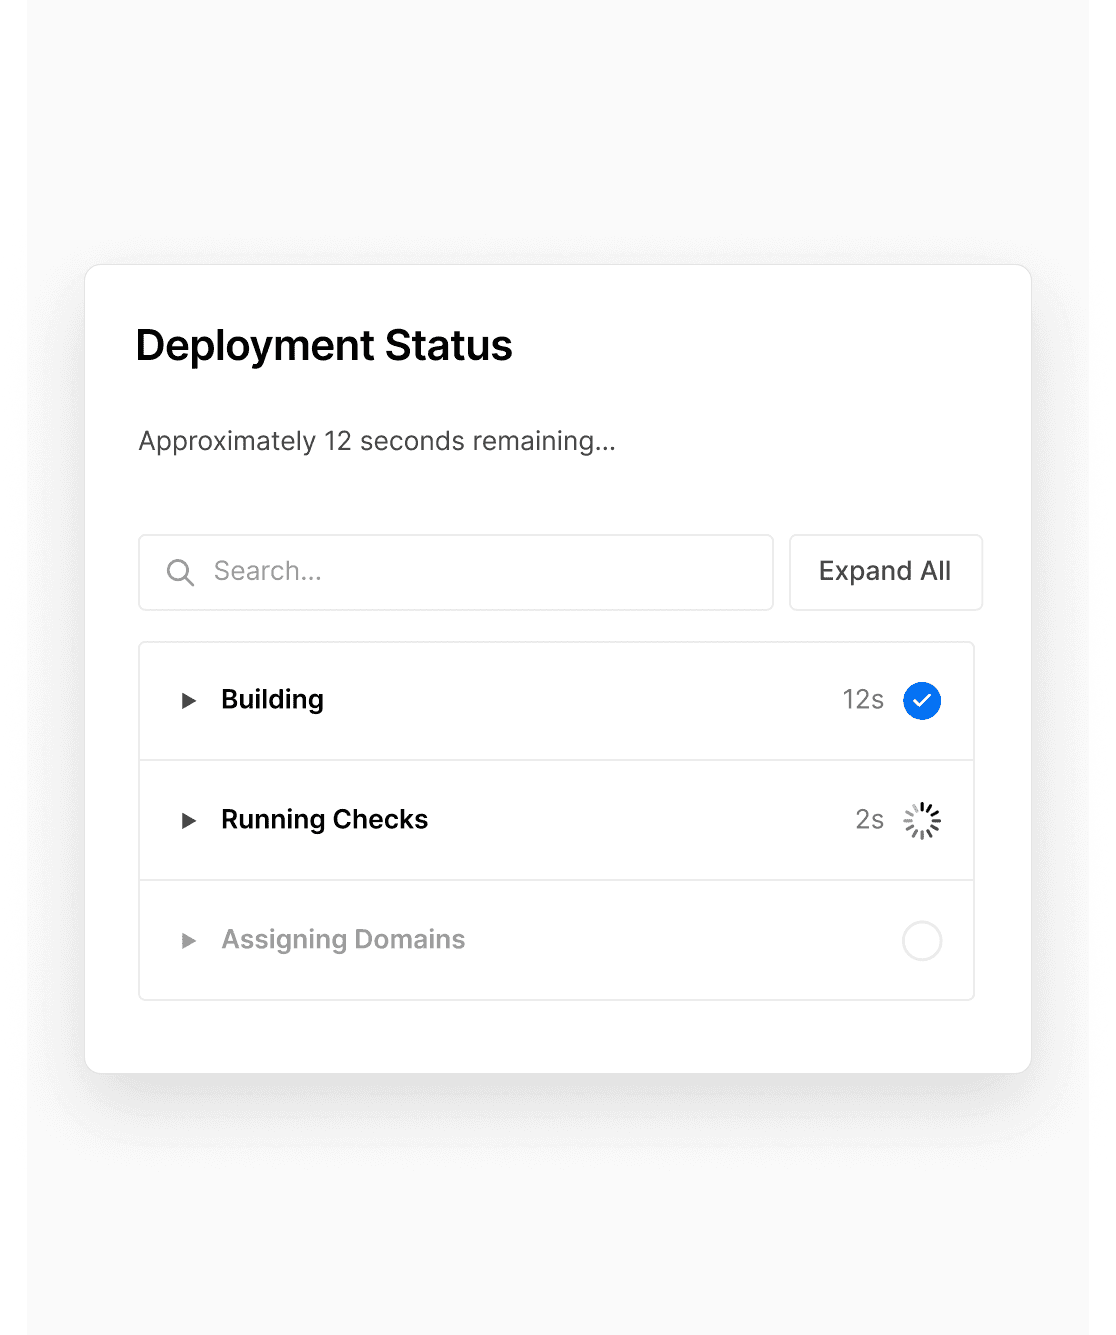Click the loading spinner for Running Checks
This screenshot has width=1116, height=1335.
(x=921, y=821)
